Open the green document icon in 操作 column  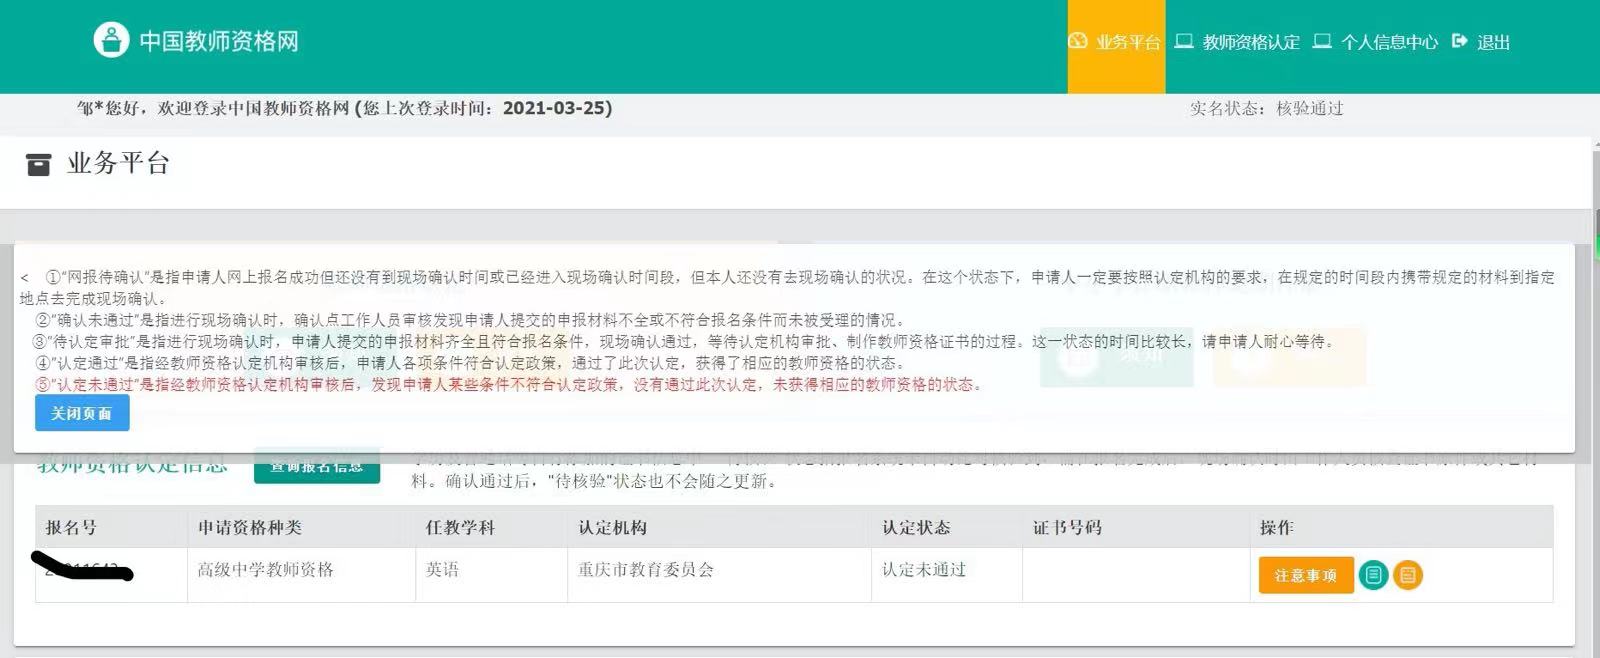[x=1373, y=575]
